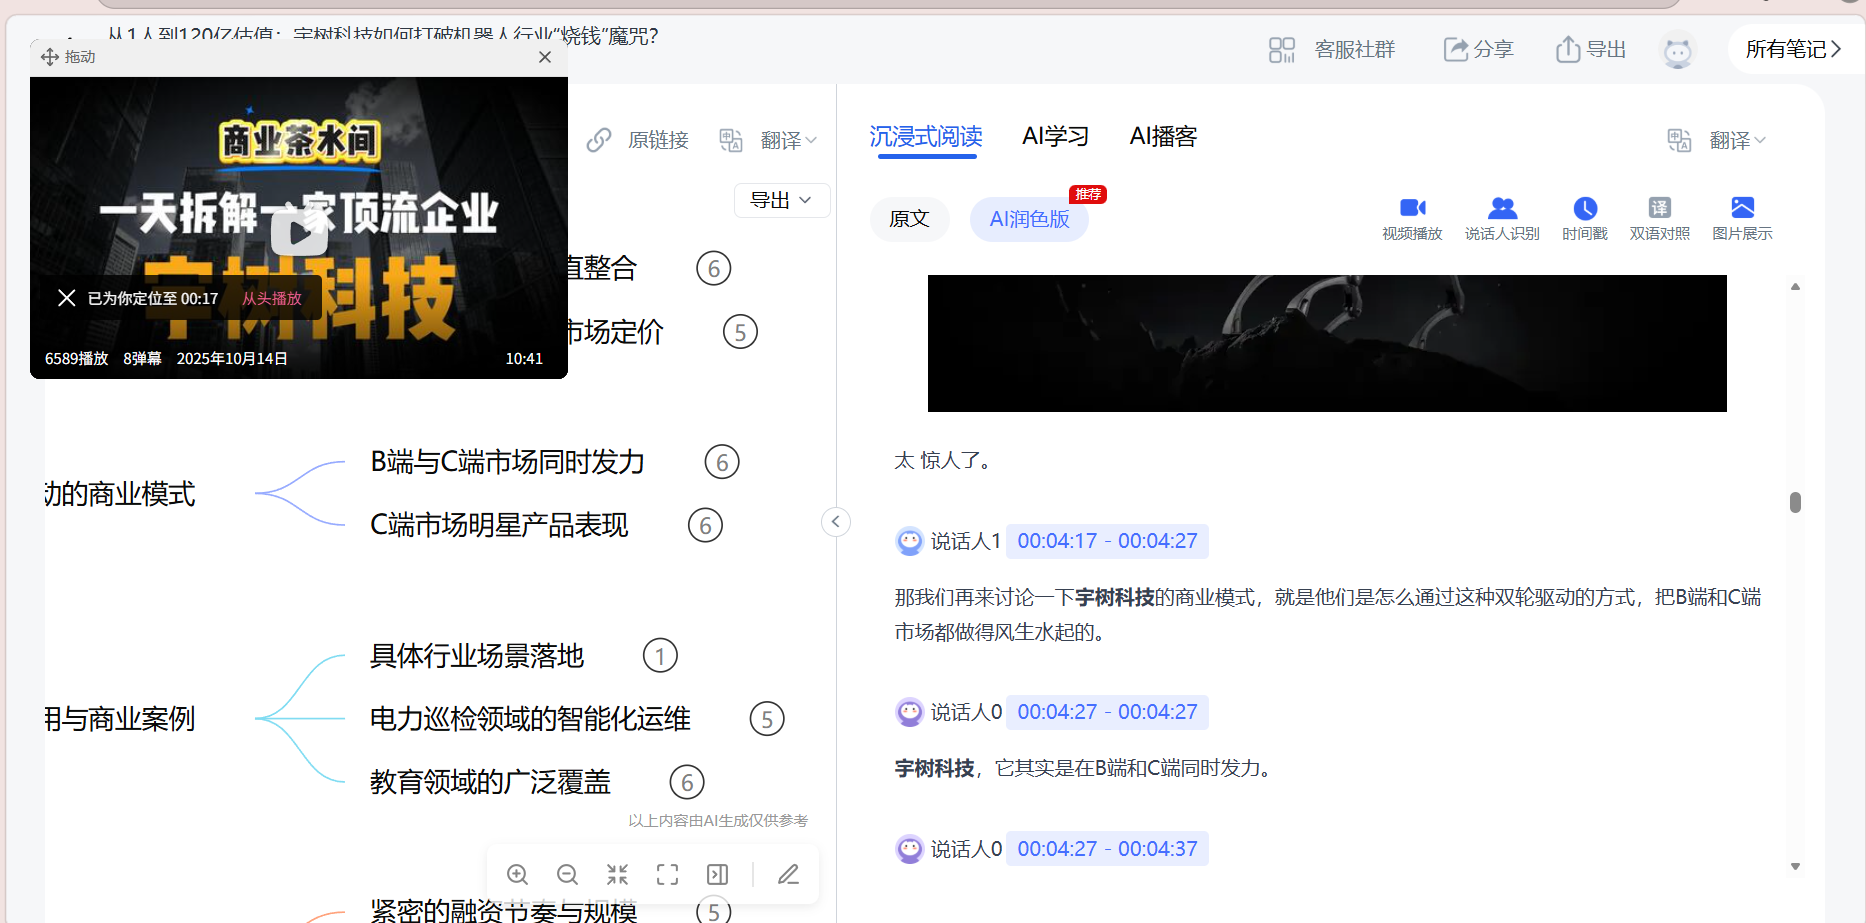
Task: Toggle 视频播放 video playback
Action: point(1412,219)
